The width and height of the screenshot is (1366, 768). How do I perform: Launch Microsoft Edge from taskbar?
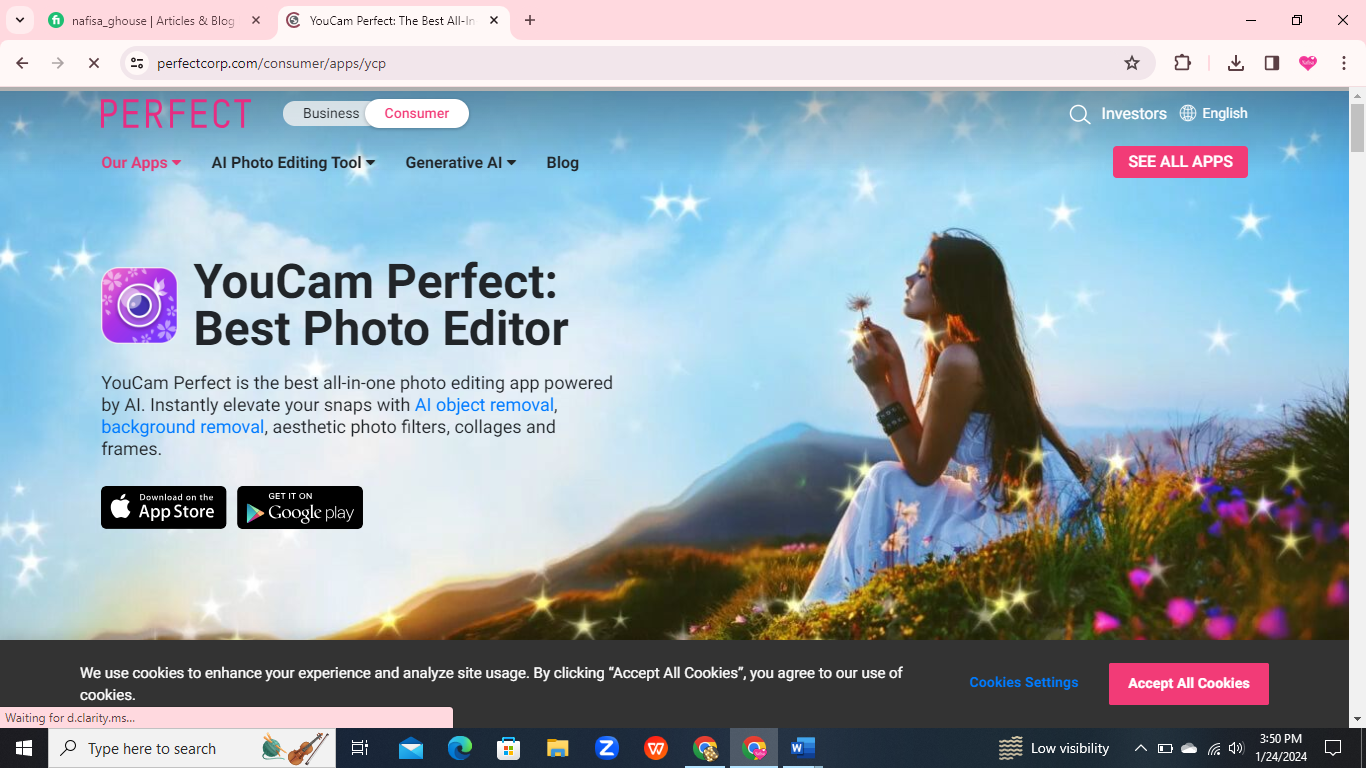coord(459,748)
